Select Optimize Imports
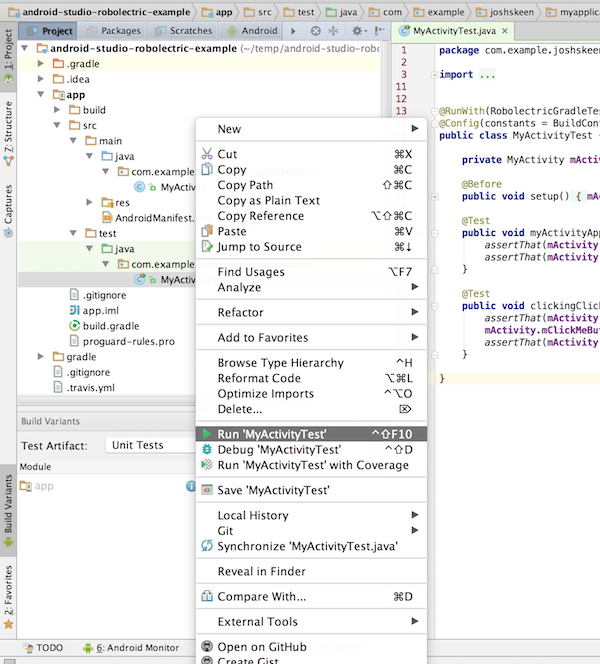 311,394
